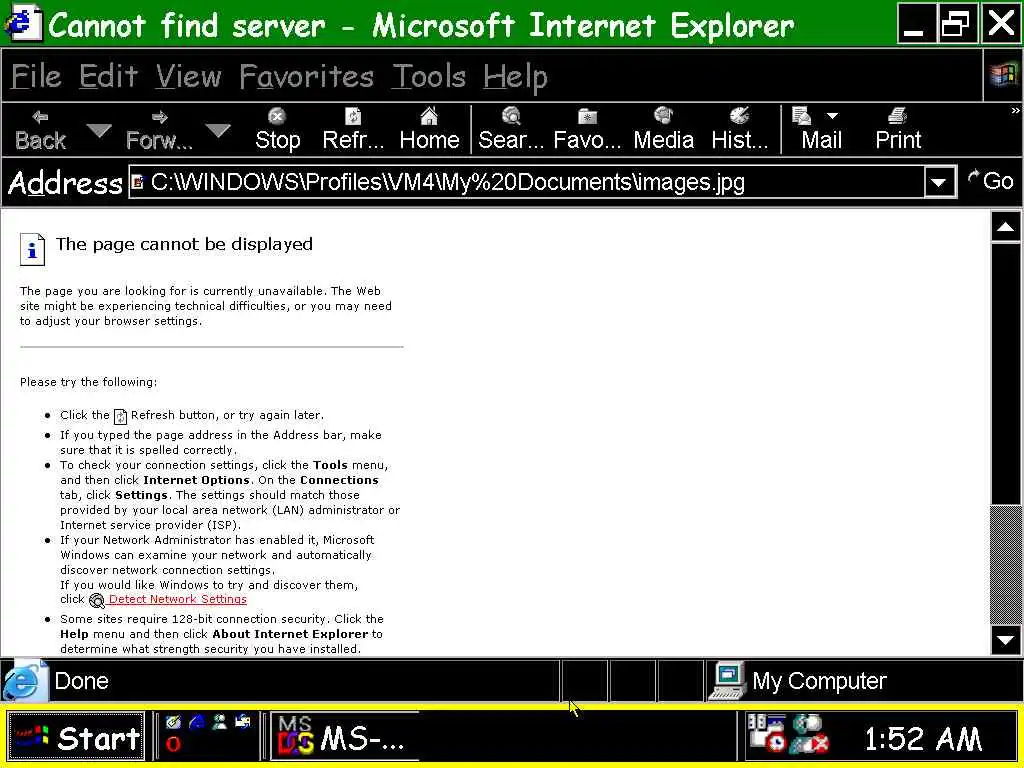The width and height of the screenshot is (1024, 768).
Task: Click the Forward navigation button
Action: [159, 129]
